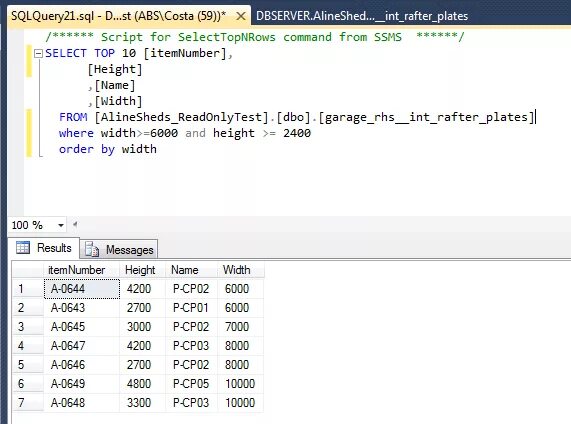571x424 pixels.
Task: Click the value 6000 in where clause
Action: [x=164, y=133]
